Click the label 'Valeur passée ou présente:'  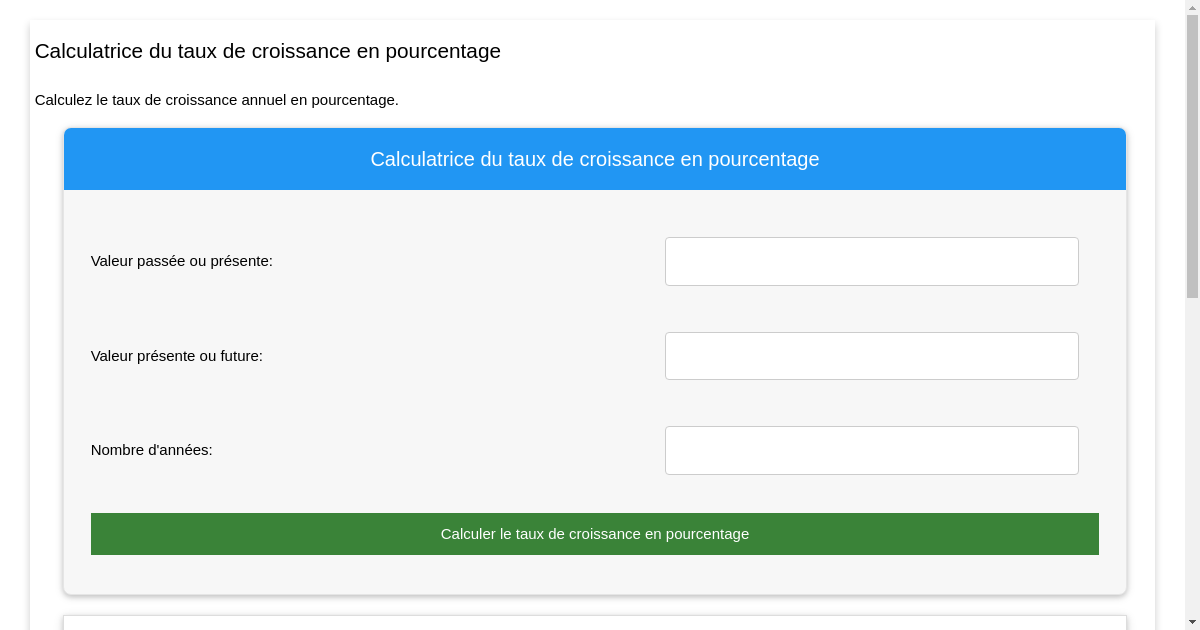[x=181, y=261]
